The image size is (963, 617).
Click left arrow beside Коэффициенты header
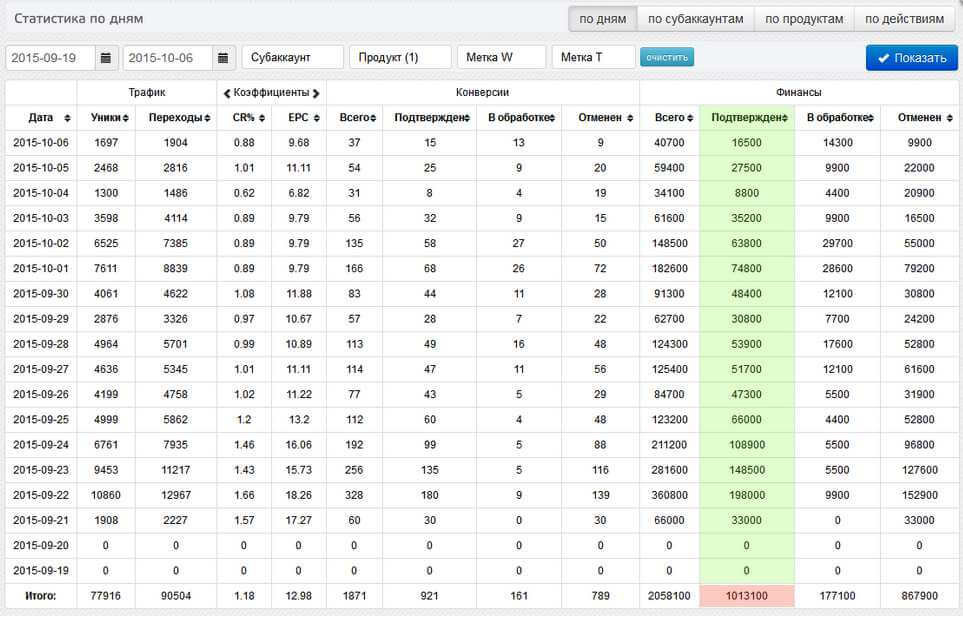(x=226, y=93)
